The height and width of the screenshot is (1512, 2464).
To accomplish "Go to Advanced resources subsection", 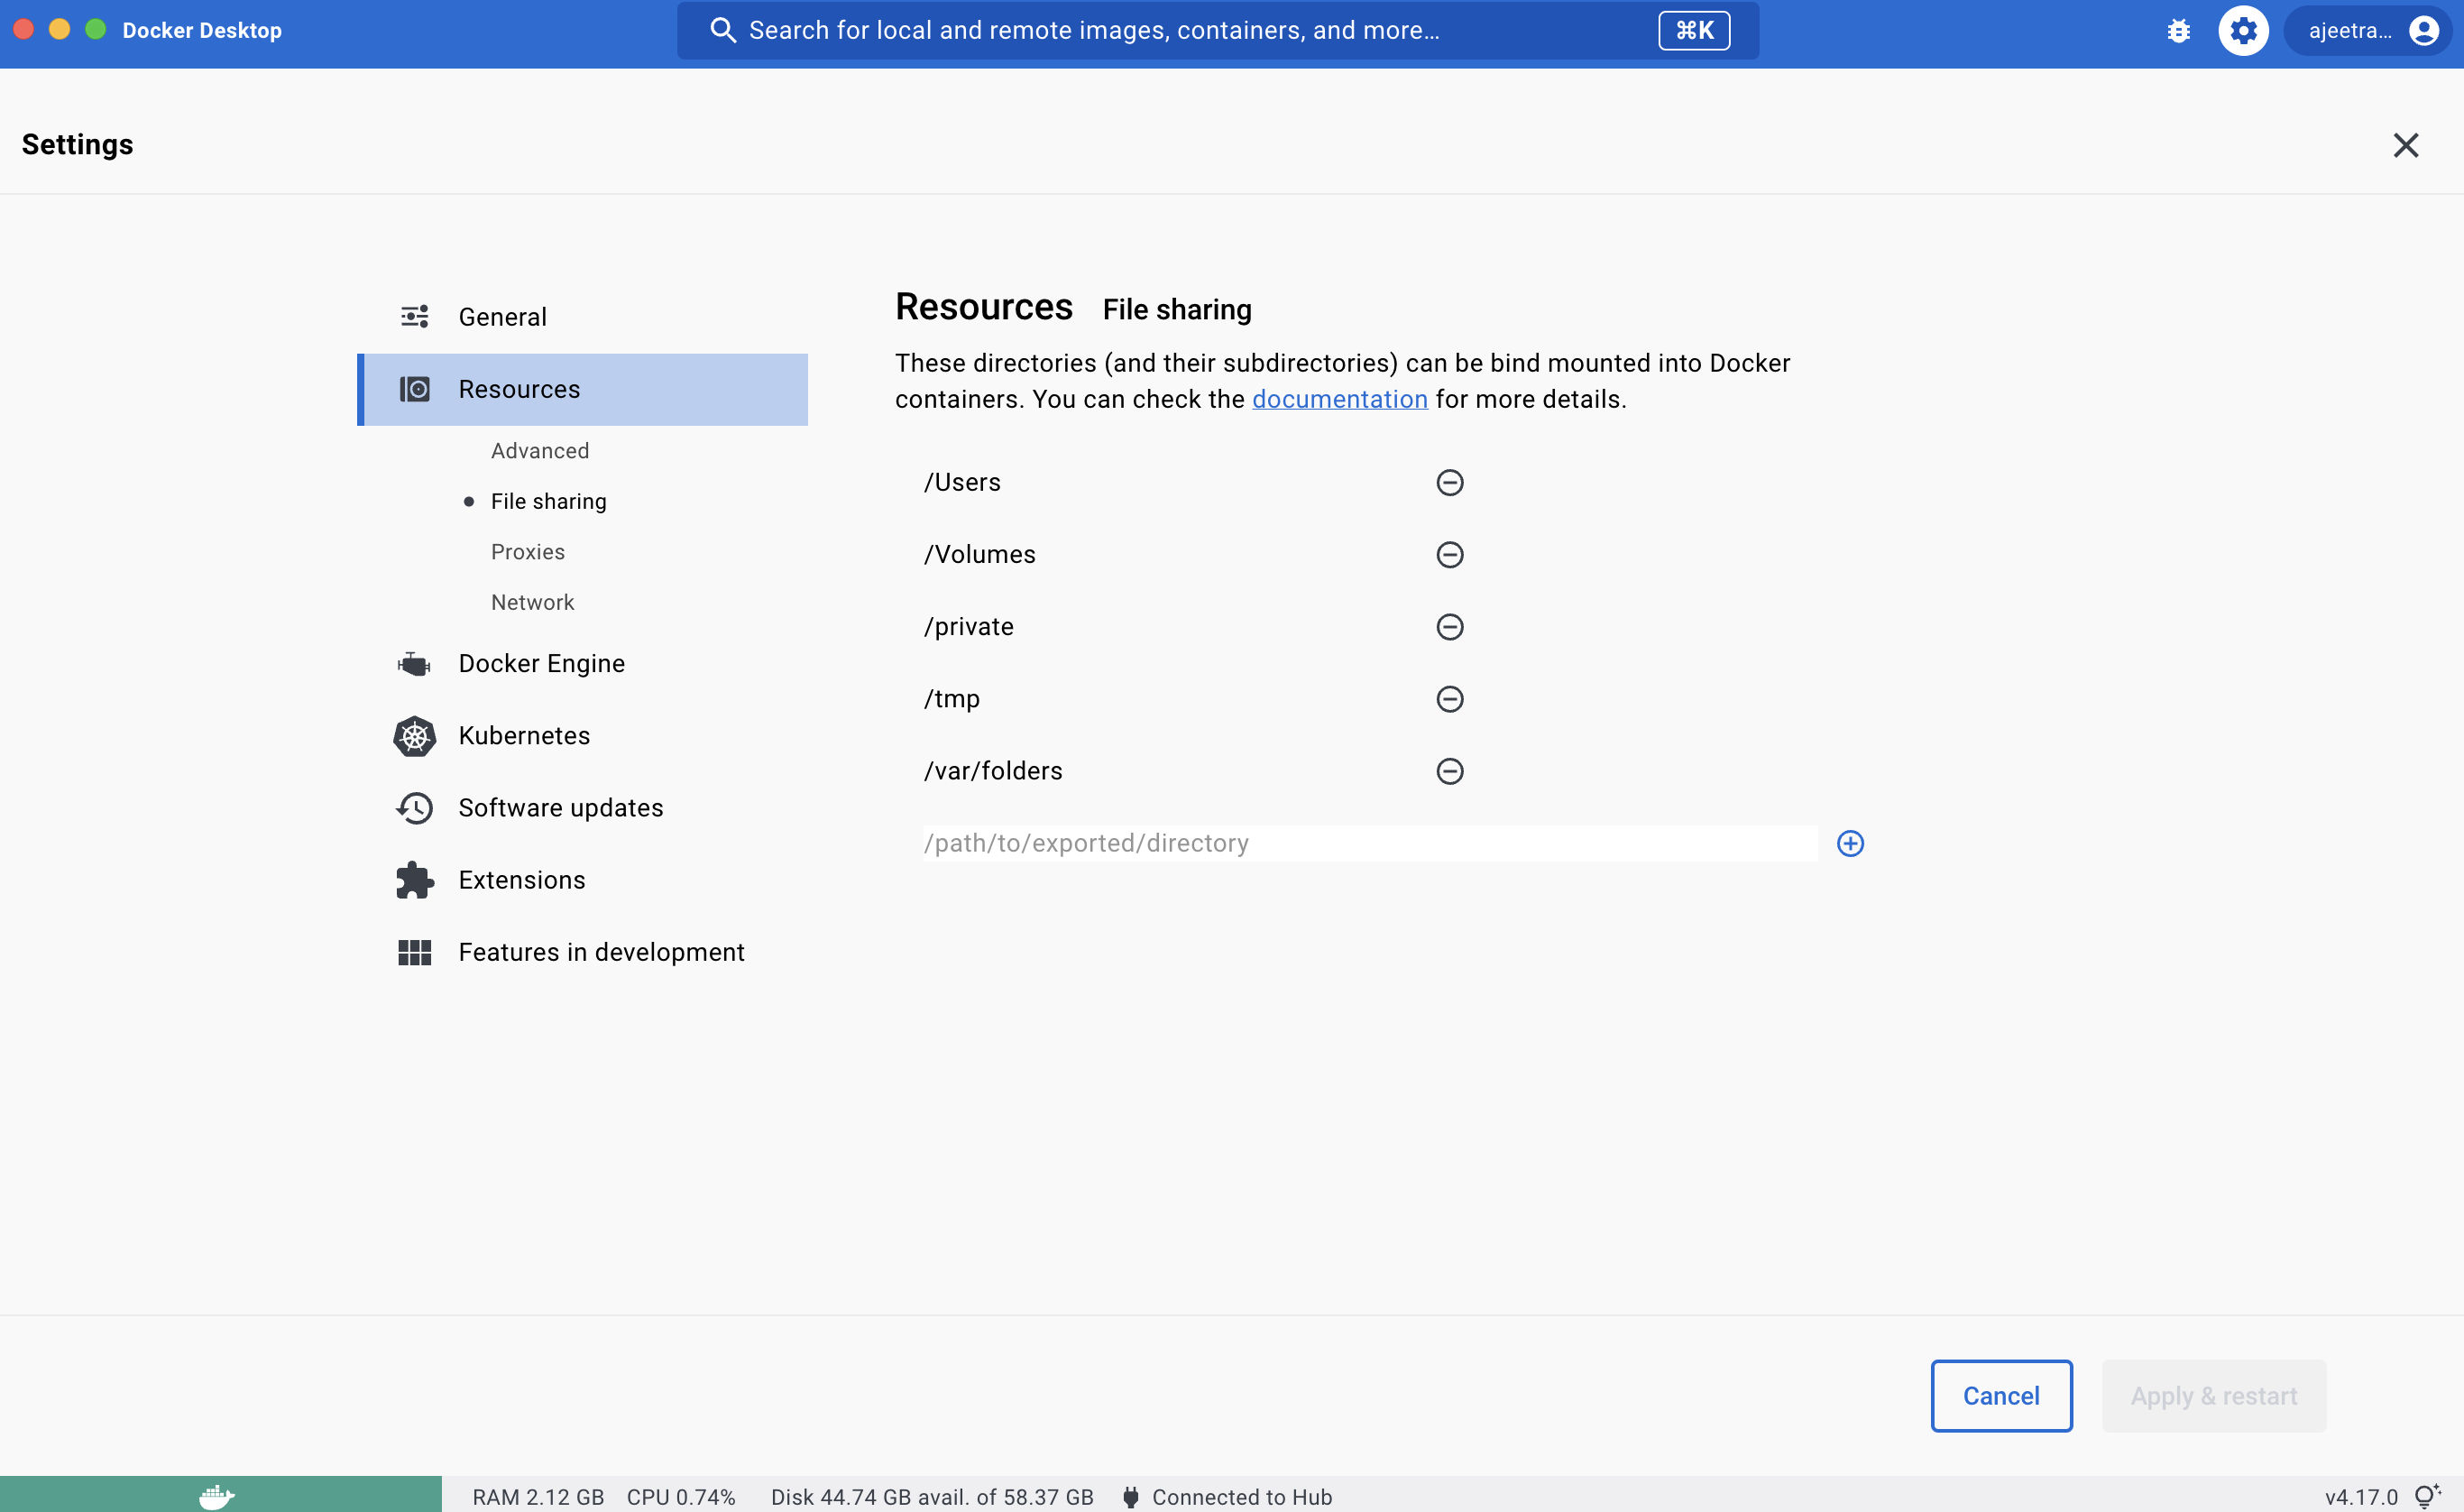I will pos(540,451).
